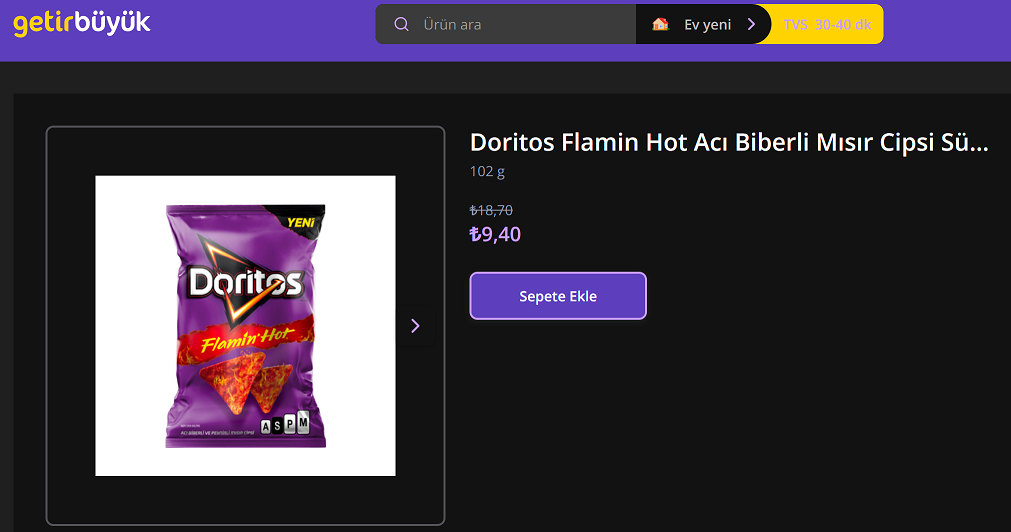Click the house icon beside Ev yeni
1011x532 pixels.
(x=660, y=25)
